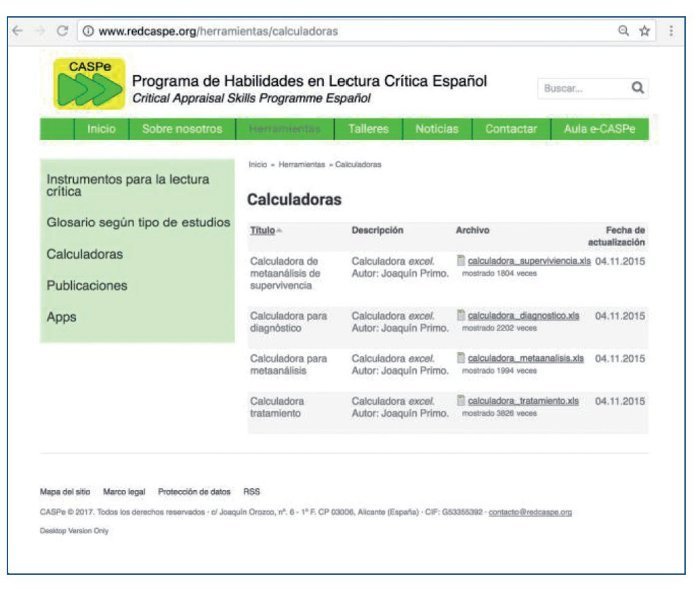Open the contacto@redcaspe.org email link

click(x=529, y=512)
